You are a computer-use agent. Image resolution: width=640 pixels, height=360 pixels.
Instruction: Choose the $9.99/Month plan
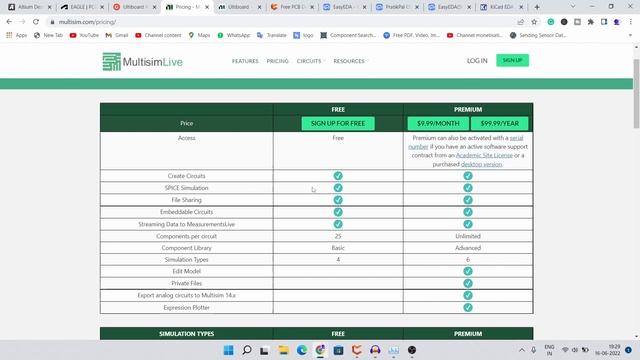click(438, 123)
